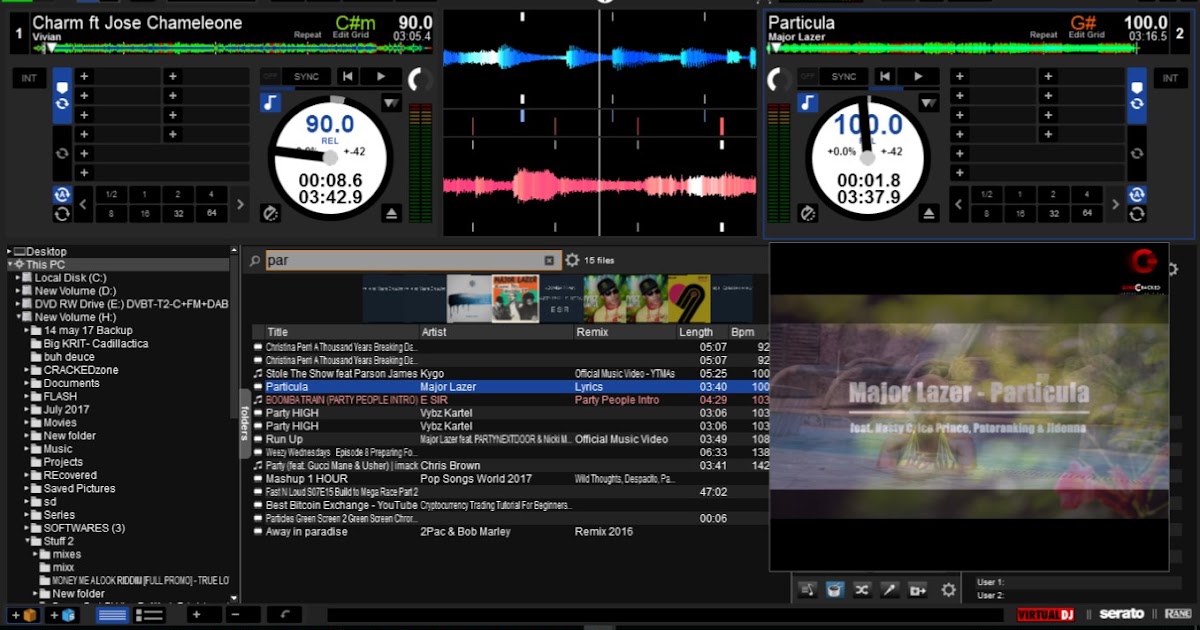Toggle key lock note icon on deck 2
The image size is (1200, 630).
(x=808, y=102)
